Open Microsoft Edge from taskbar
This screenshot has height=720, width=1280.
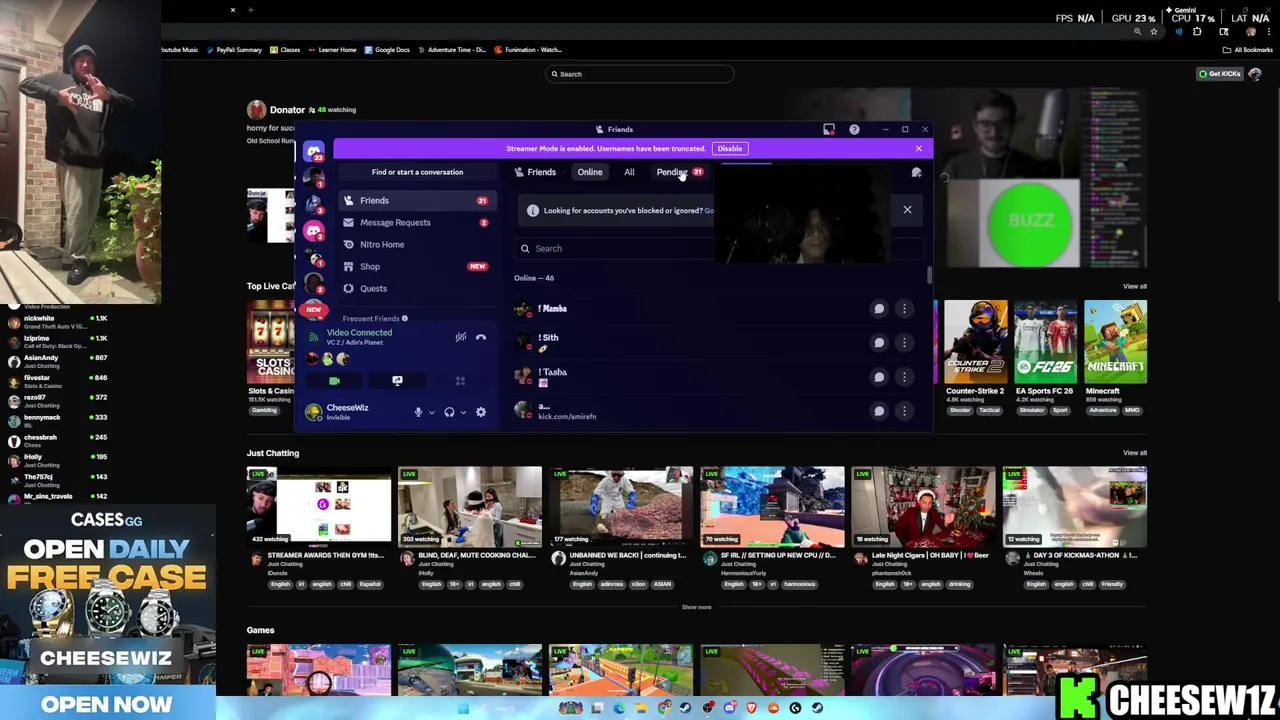619,708
